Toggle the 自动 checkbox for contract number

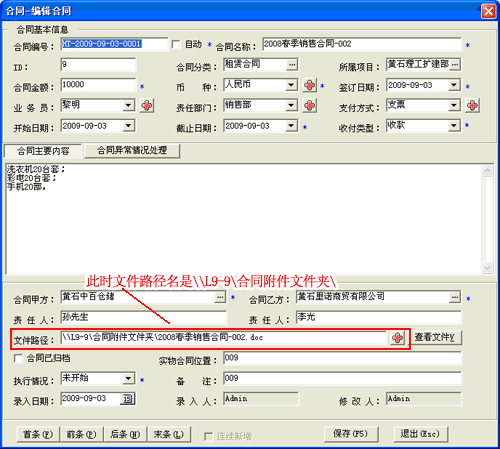176,44
